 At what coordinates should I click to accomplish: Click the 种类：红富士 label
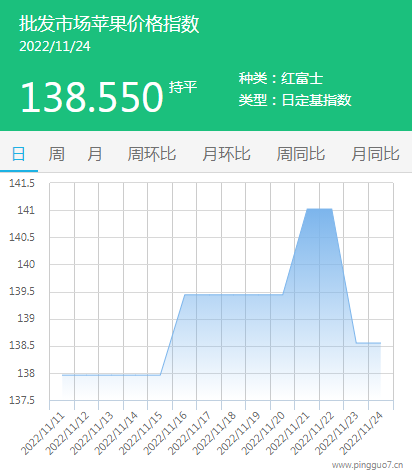coord(281,79)
